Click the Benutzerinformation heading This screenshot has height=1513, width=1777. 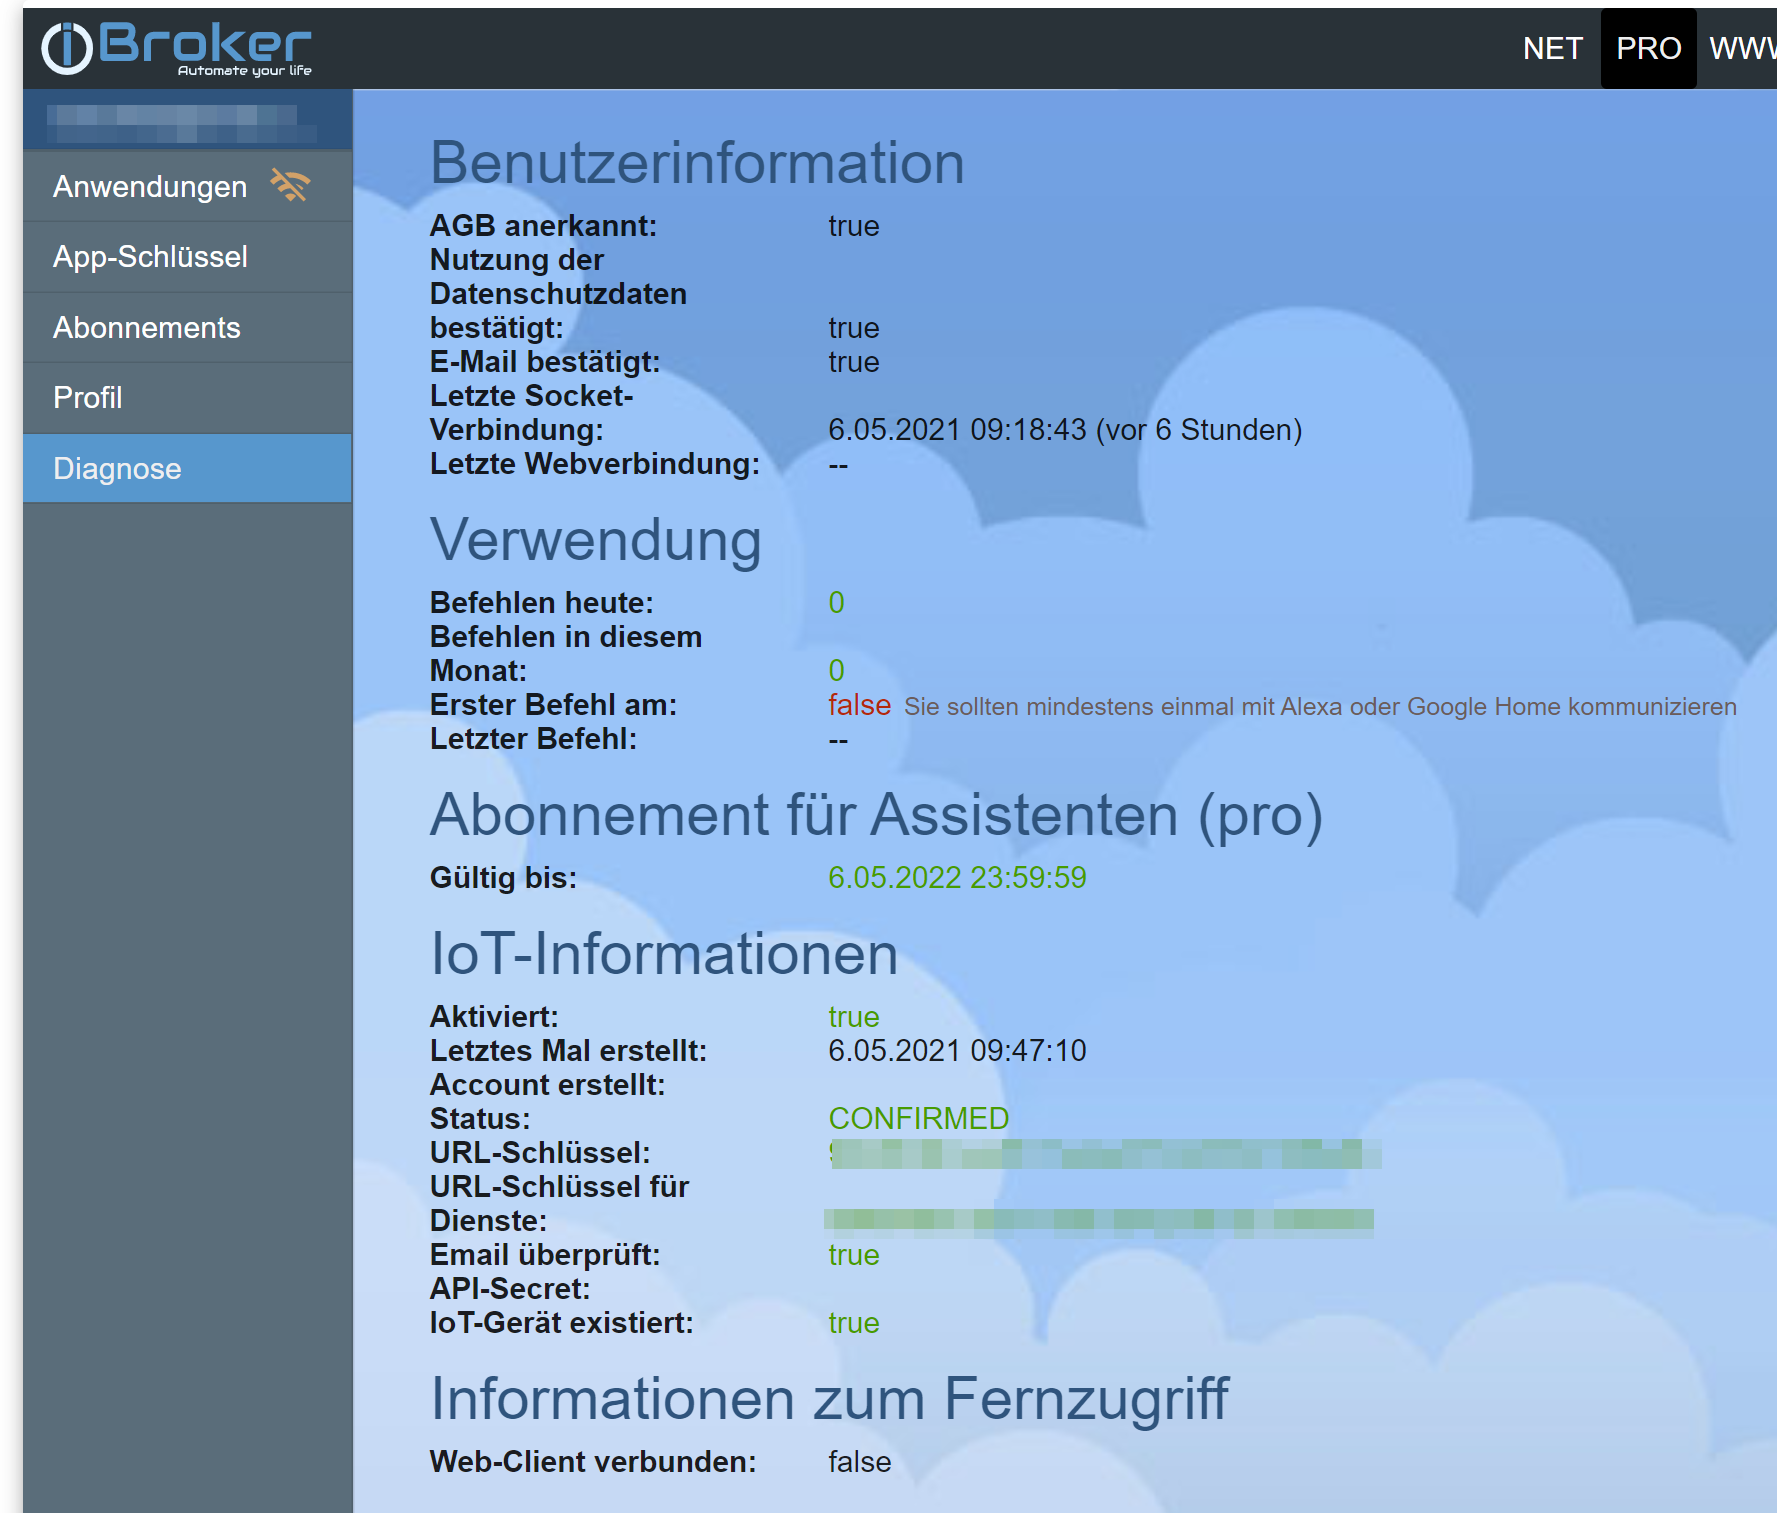pos(697,162)
